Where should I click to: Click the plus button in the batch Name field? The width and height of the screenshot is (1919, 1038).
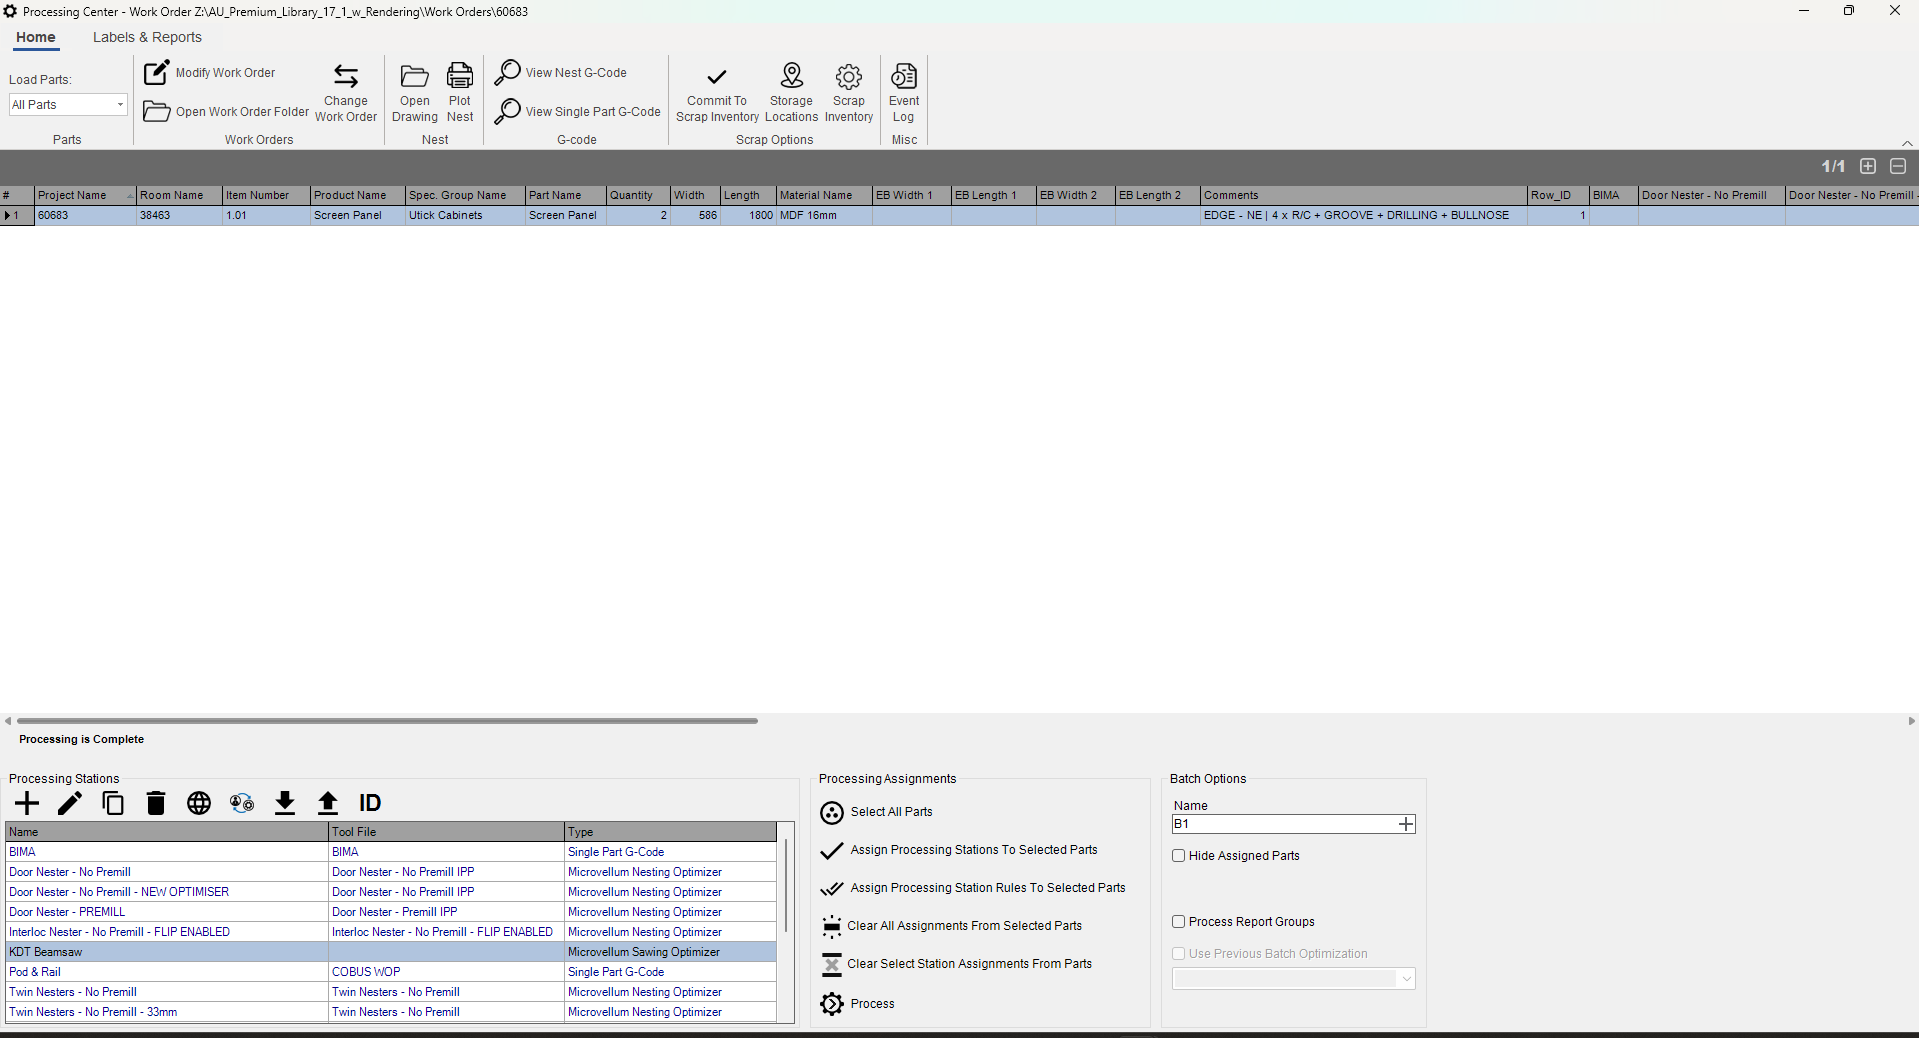point(1406,824)
